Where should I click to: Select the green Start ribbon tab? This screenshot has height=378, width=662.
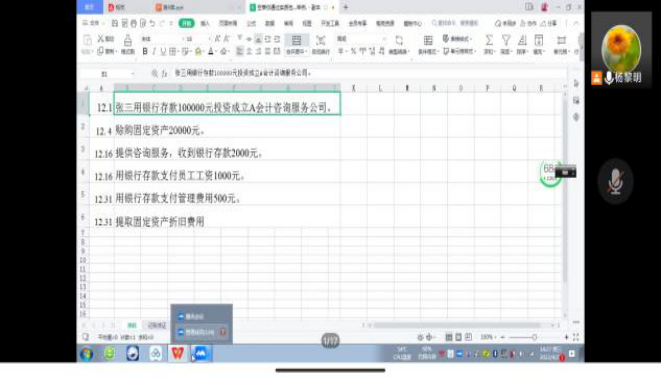(x=186, y=23)
